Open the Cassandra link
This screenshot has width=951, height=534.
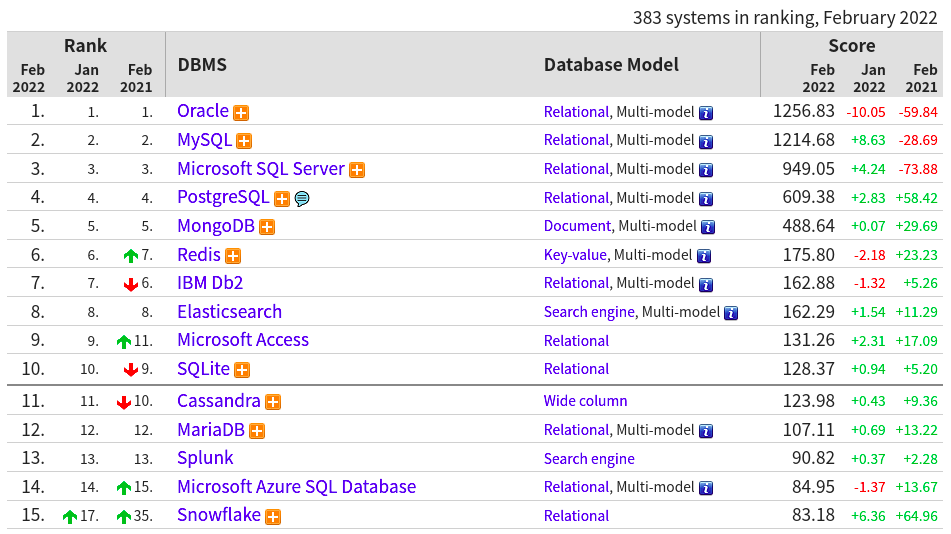tap(218, 400)
